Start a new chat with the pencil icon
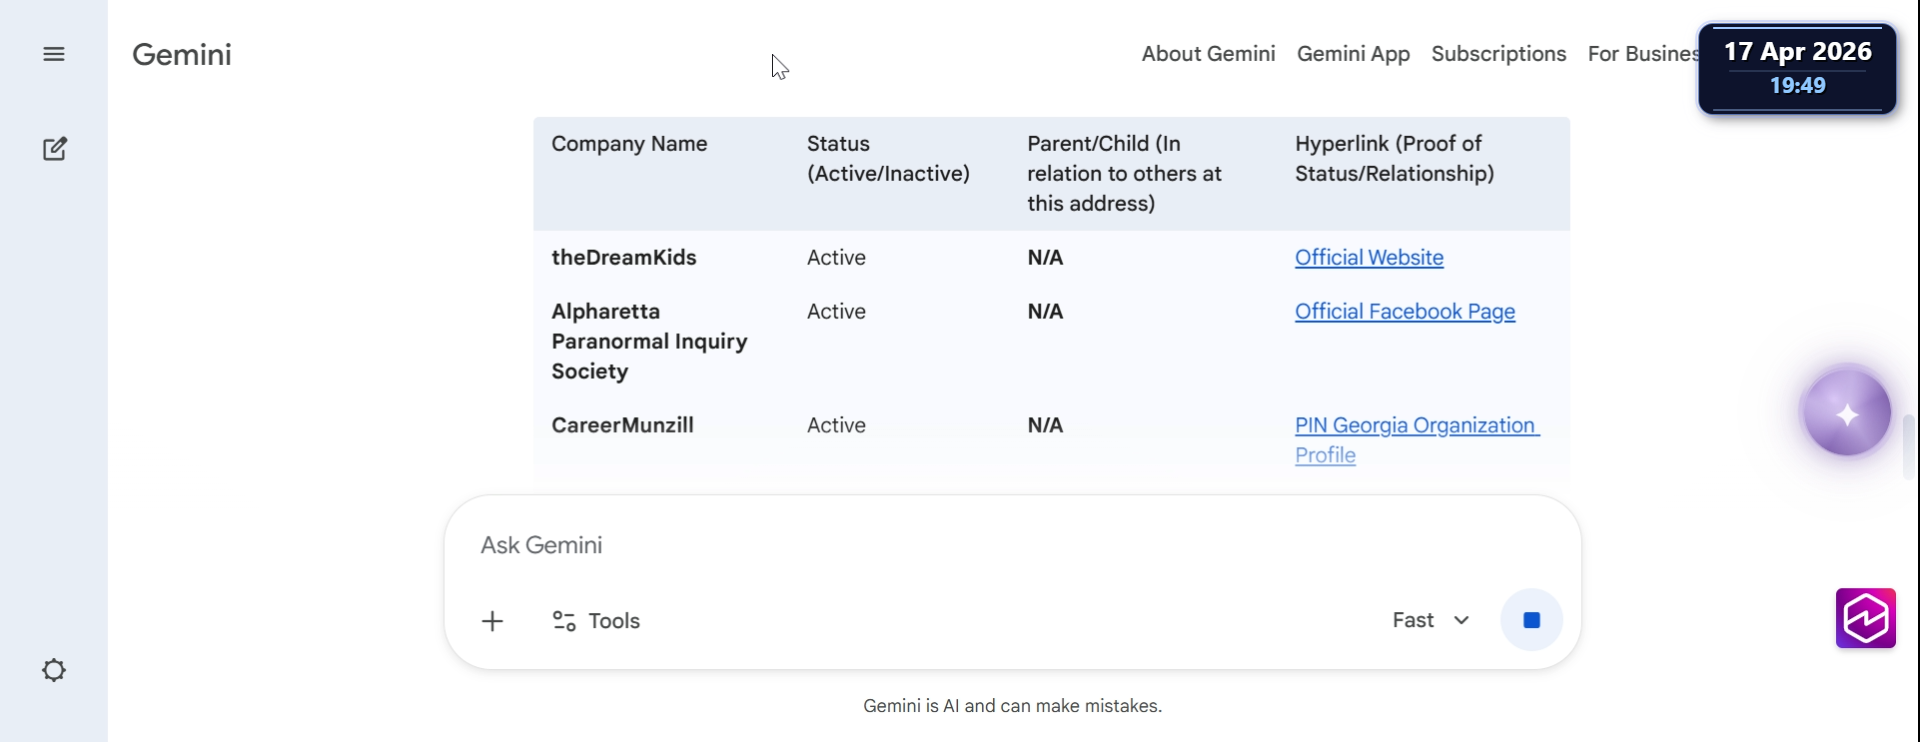The width and height of the screenshot is (1920, 742). [x=55, y=149]
